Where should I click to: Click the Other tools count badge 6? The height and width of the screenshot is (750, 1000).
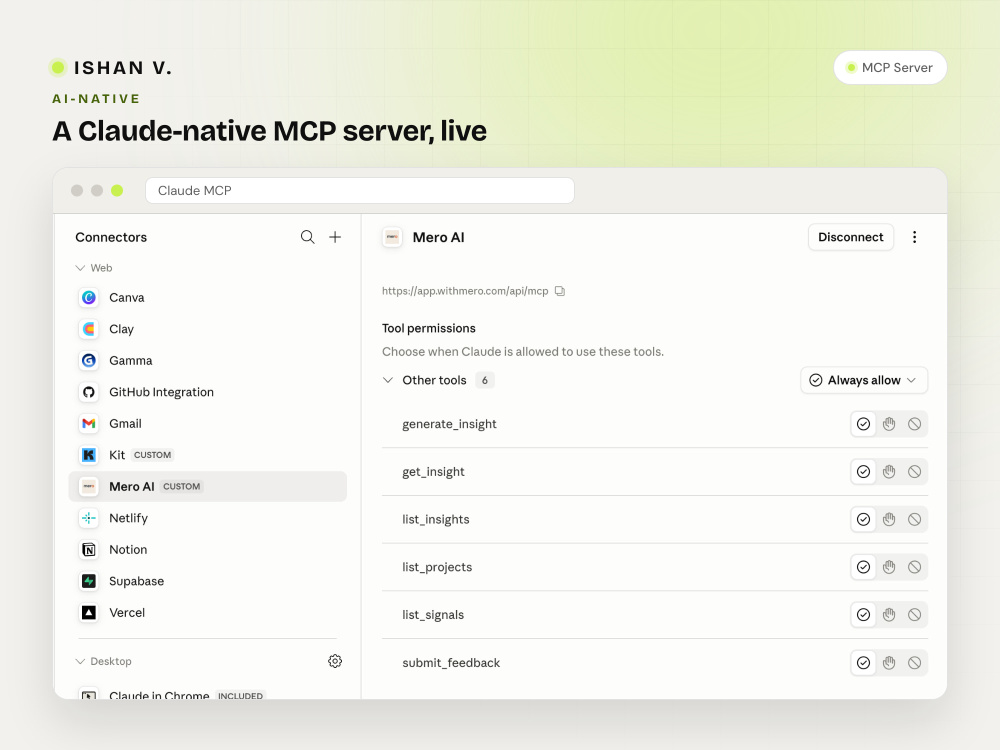pos(485,380)
